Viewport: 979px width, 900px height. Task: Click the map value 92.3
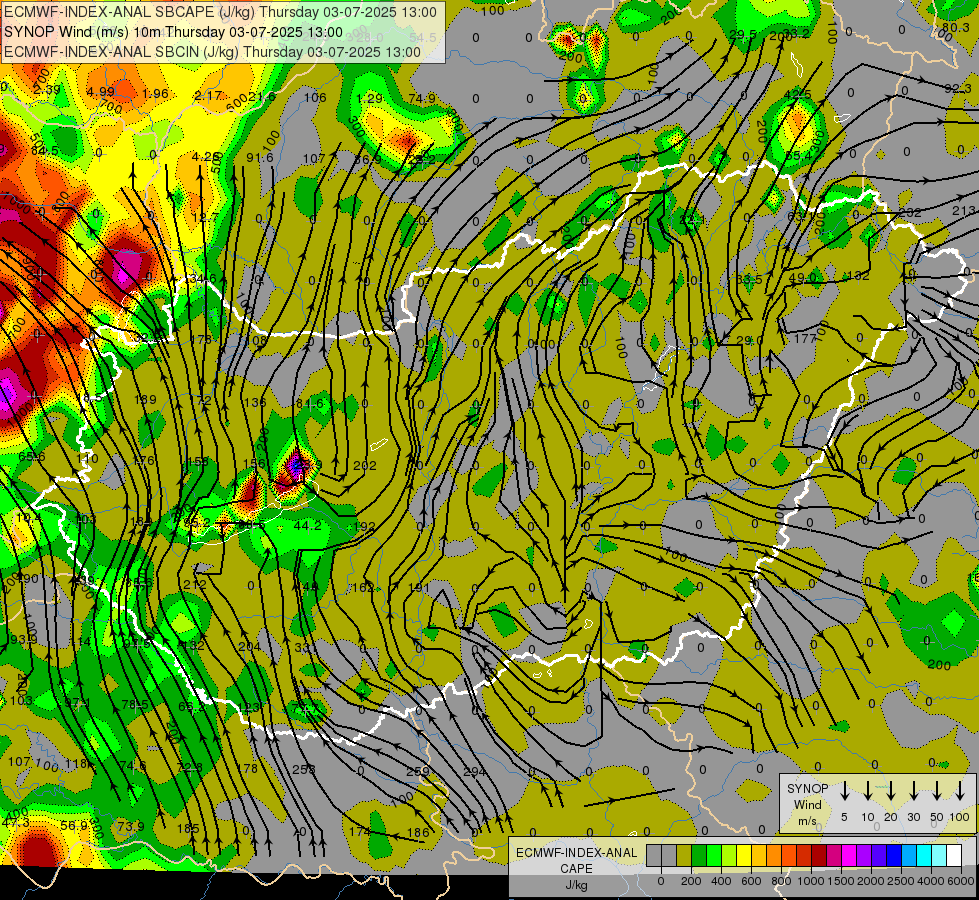coord(958,89)
